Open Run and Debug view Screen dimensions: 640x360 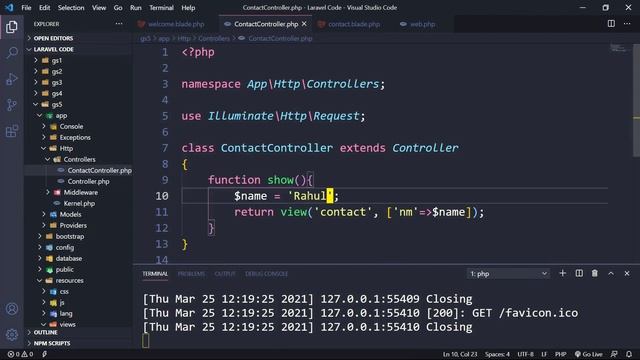click(x=12, y=79)
